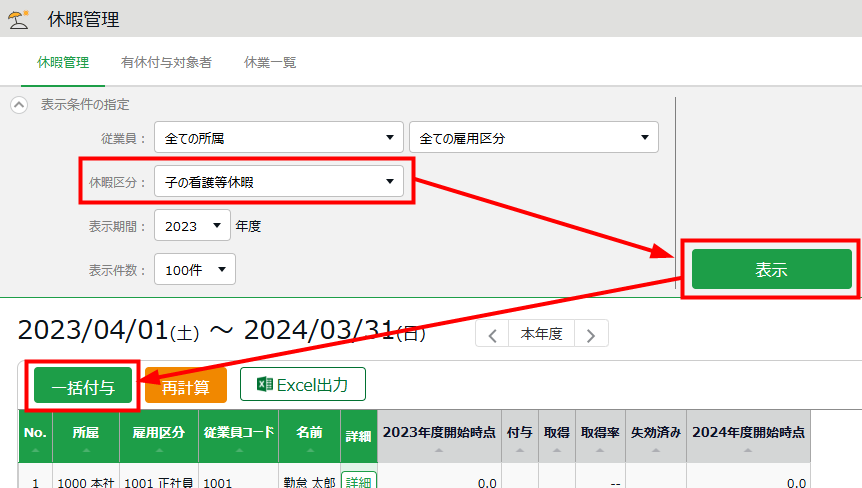Go to next fiscal year arrow
The height and width of the screenshot is (488, 862).
tap(591, 335)
